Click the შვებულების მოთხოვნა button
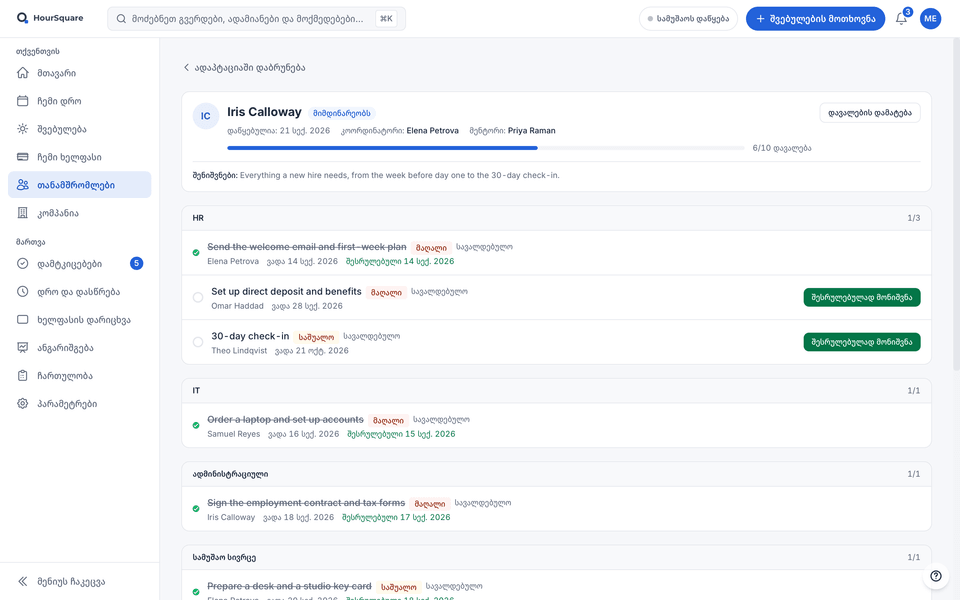The height and width of the screenshot is (600, 960). click(815, 18)
